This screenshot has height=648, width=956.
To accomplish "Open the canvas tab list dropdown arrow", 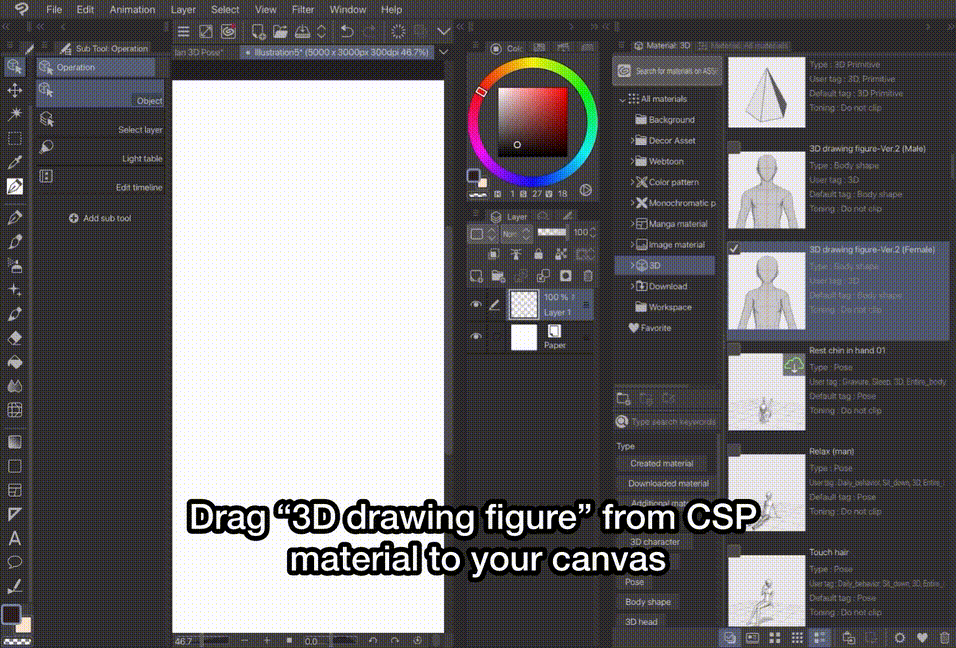I will pyautogui.click(x=444, y=52).
